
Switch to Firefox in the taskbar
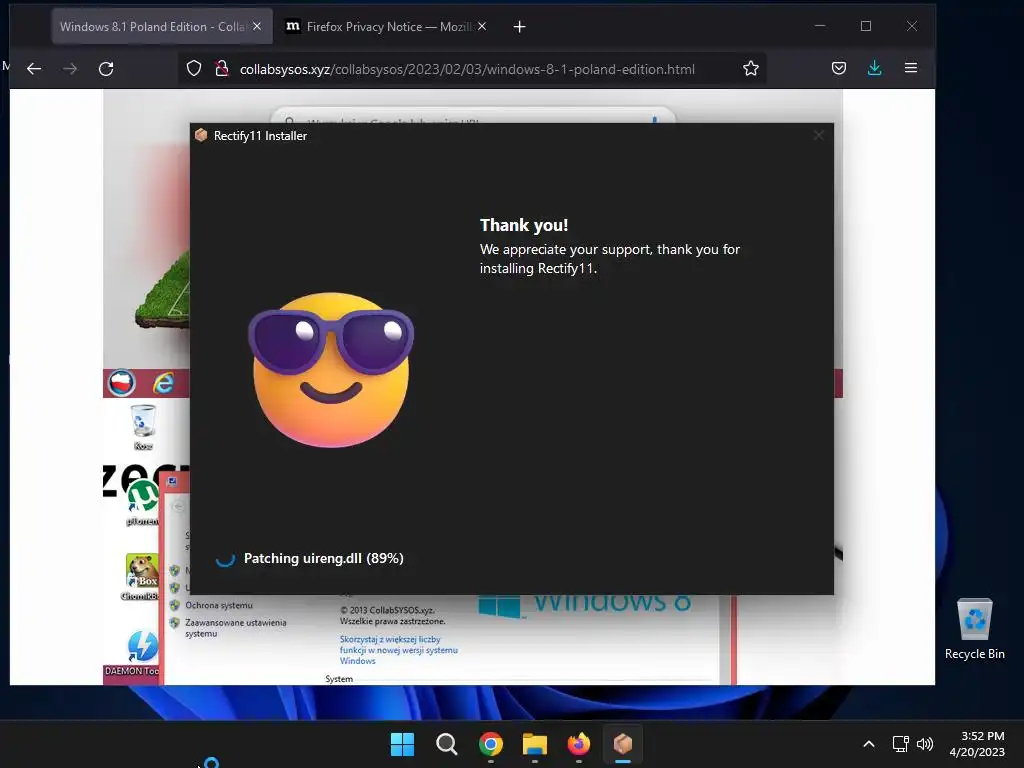click(579, 744)
